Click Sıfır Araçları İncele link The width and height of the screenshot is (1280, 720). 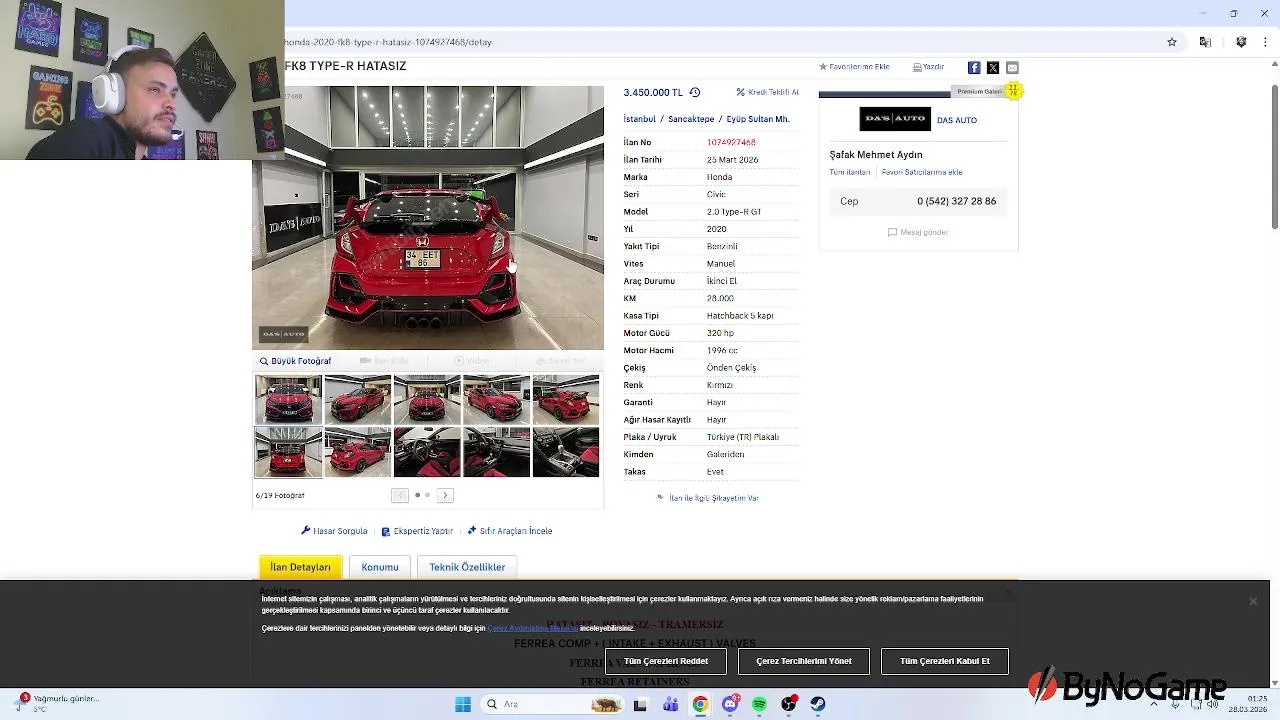(x=510, y=531)
